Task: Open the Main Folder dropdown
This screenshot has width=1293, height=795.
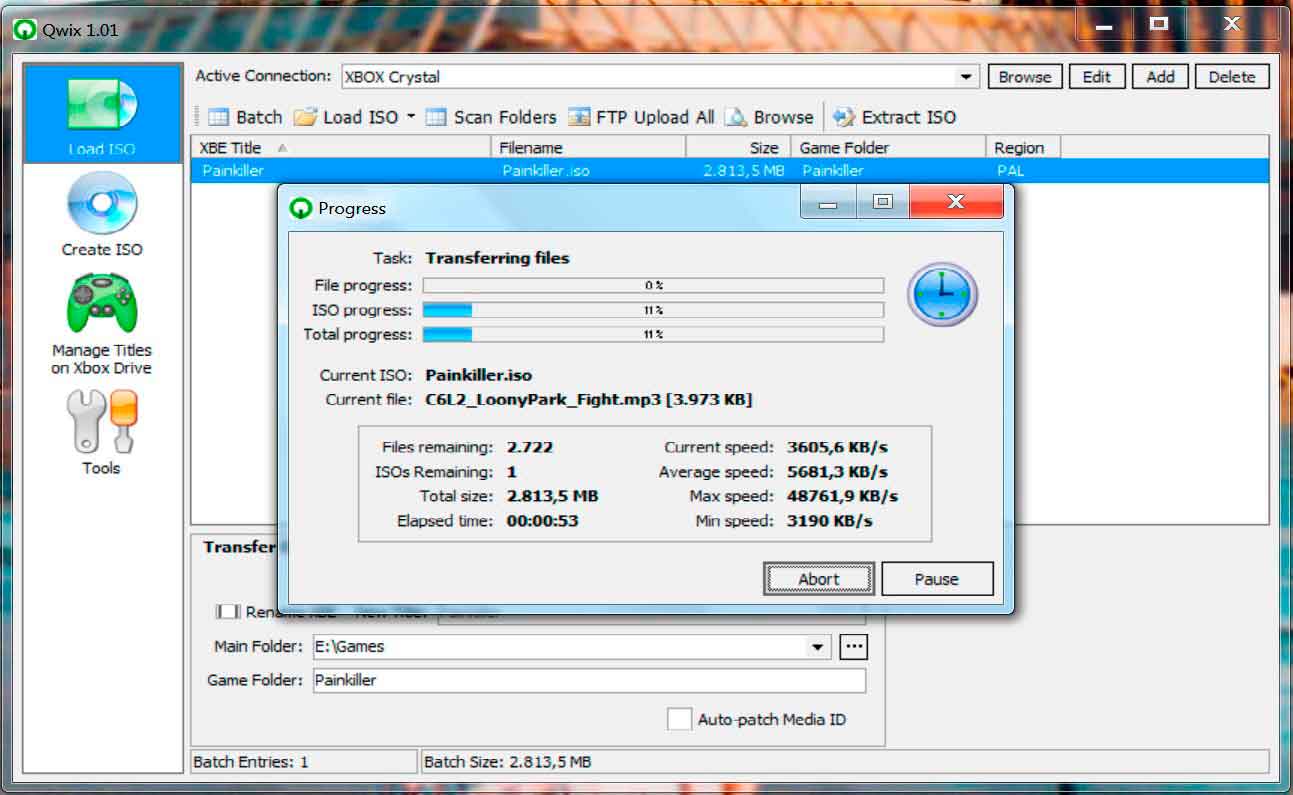Action: [x=818, y=647]
